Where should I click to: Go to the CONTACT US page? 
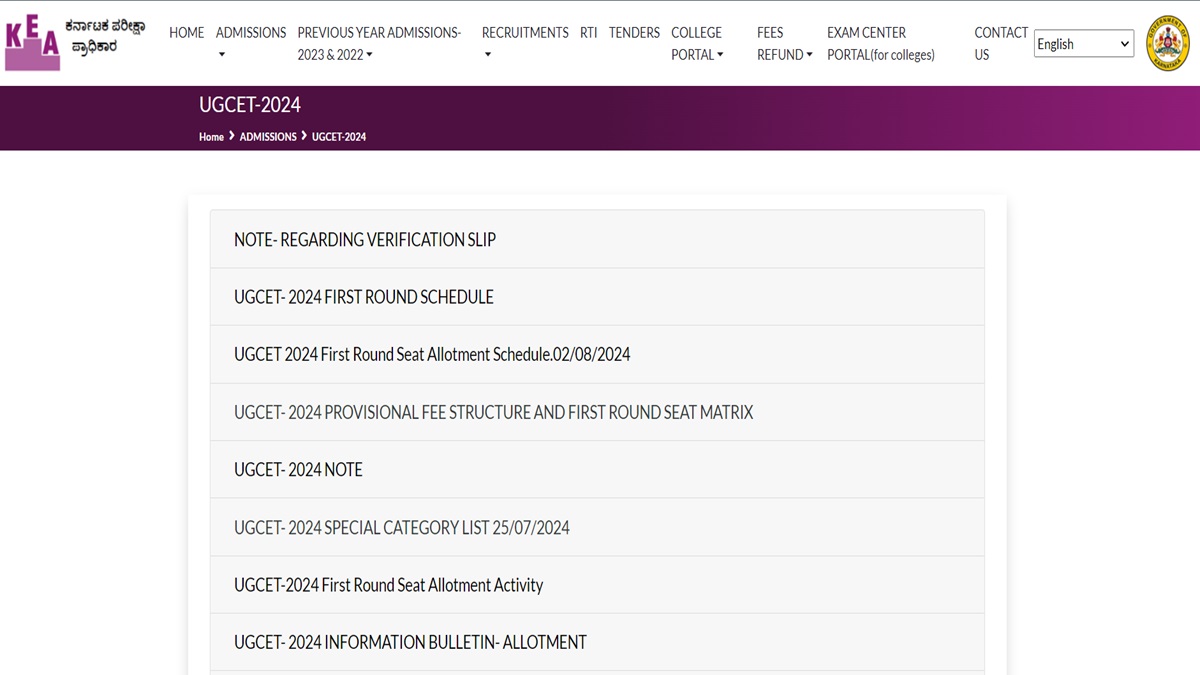click(x=1000, y=43)
